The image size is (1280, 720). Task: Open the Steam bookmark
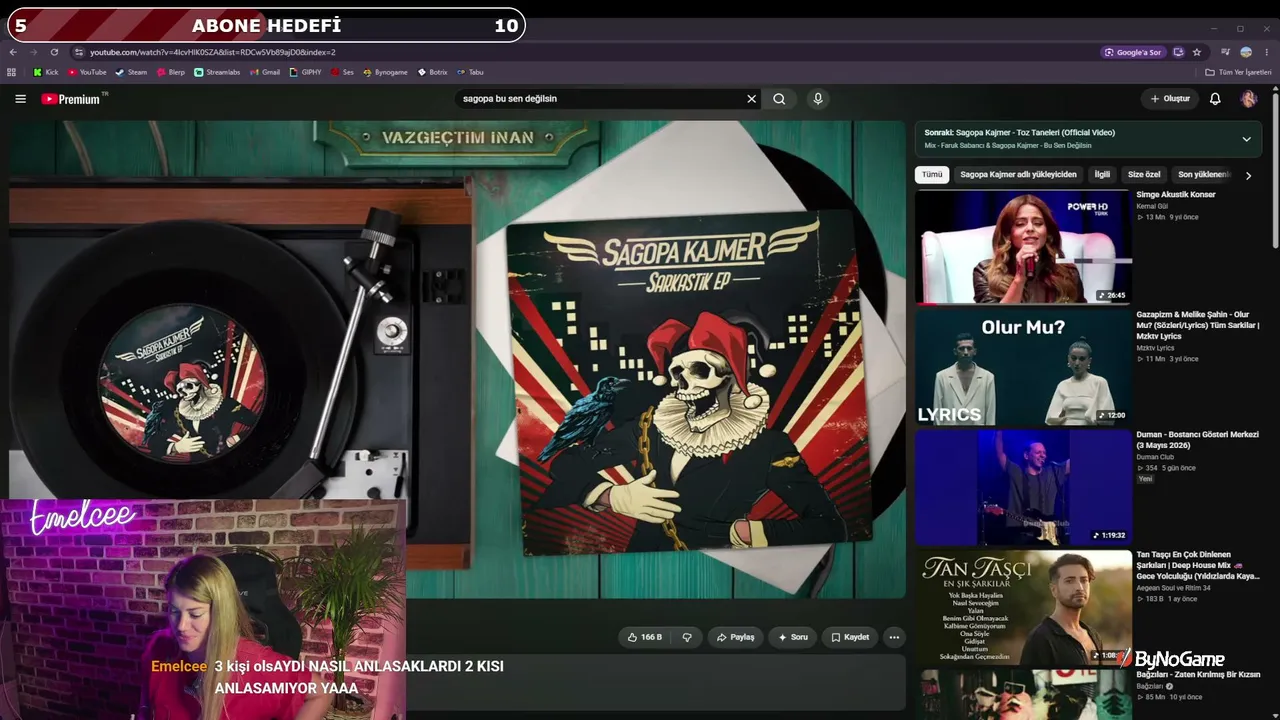pos(131,72)
